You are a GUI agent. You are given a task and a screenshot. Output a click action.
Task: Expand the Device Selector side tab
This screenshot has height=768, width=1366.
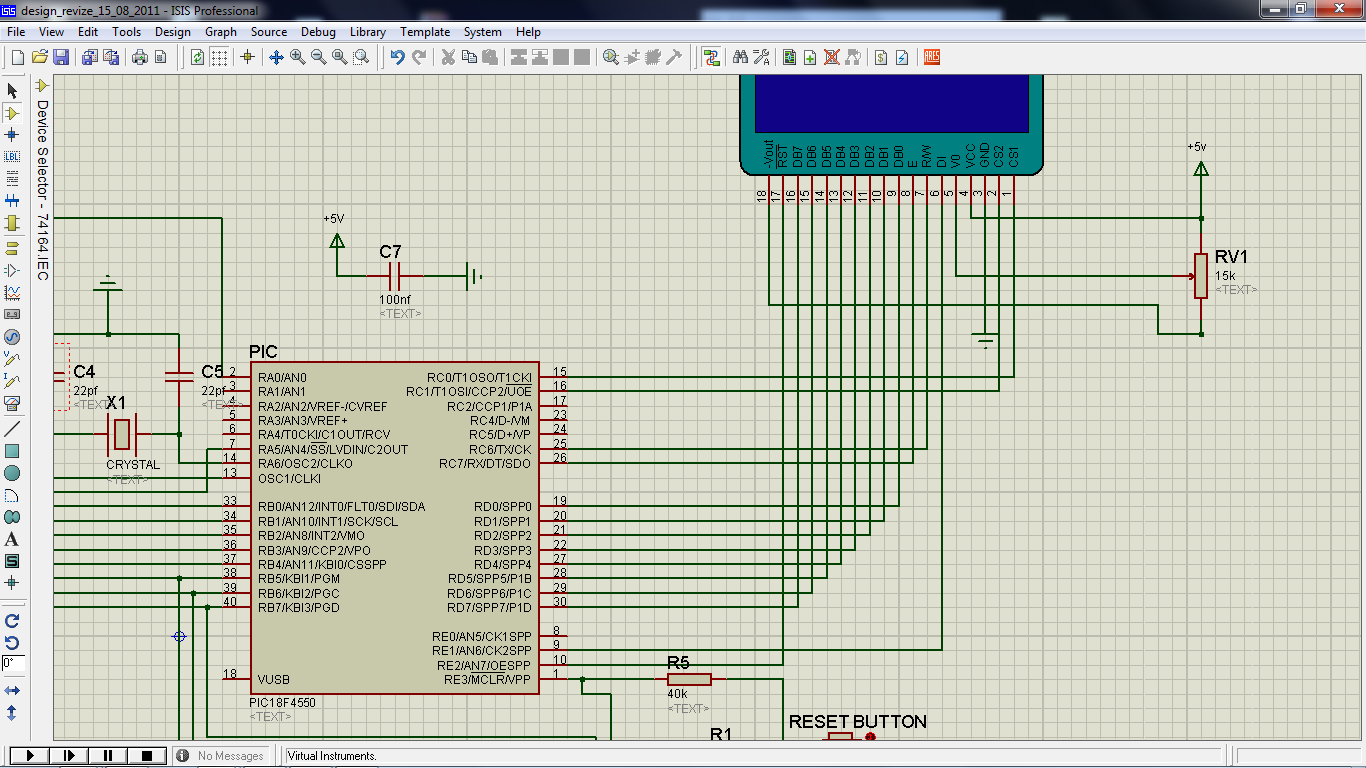coord(42,180)
